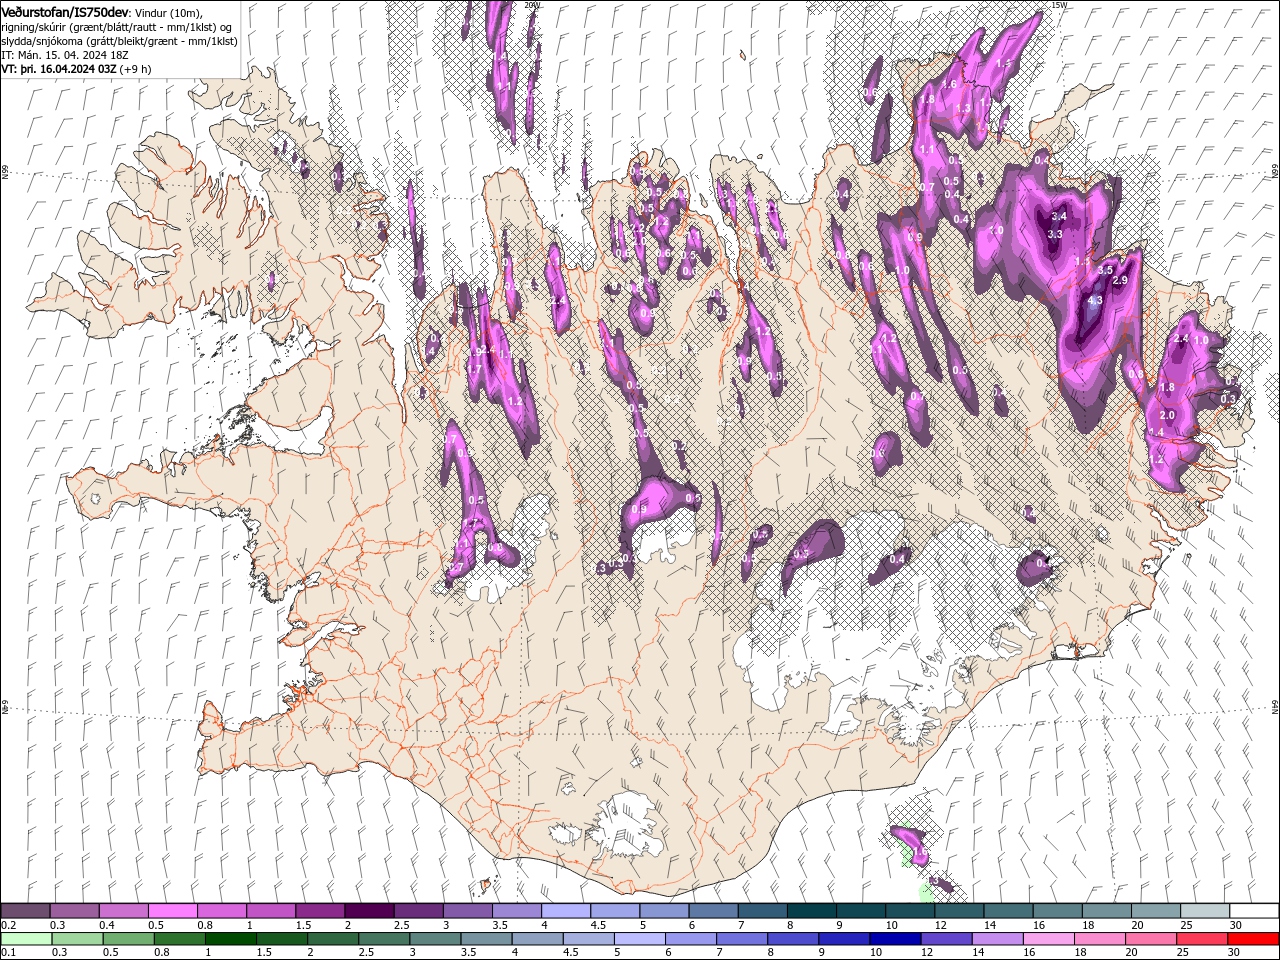
Task: Select the palest green 0.1 swatch, lower legend
Action: tap(26, 939)
